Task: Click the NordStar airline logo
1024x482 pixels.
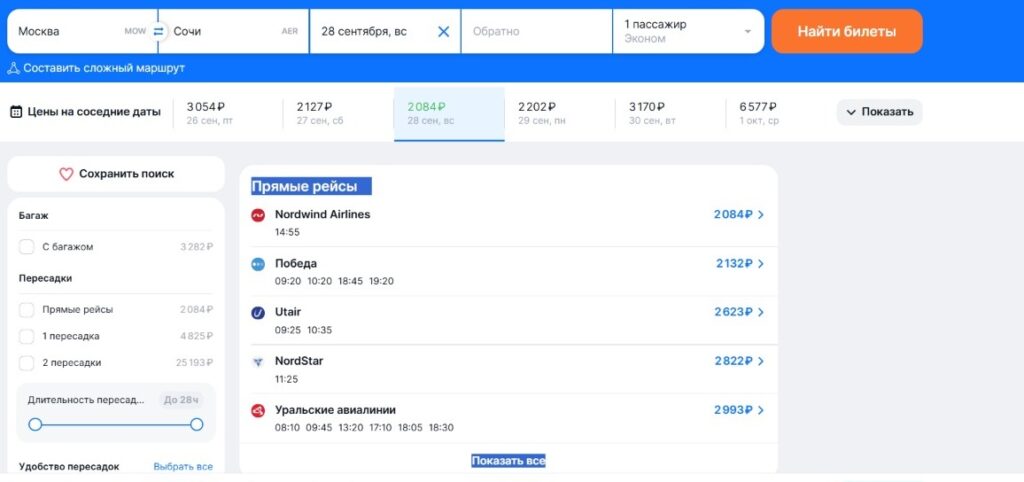Action: coord(258,362)
